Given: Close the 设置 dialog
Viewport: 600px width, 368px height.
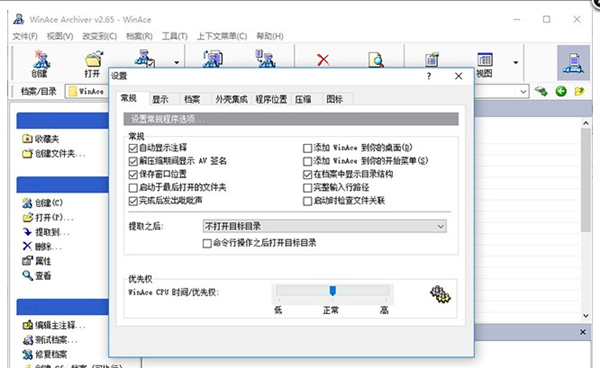Looking at the screenshot, I should point(458,76).
